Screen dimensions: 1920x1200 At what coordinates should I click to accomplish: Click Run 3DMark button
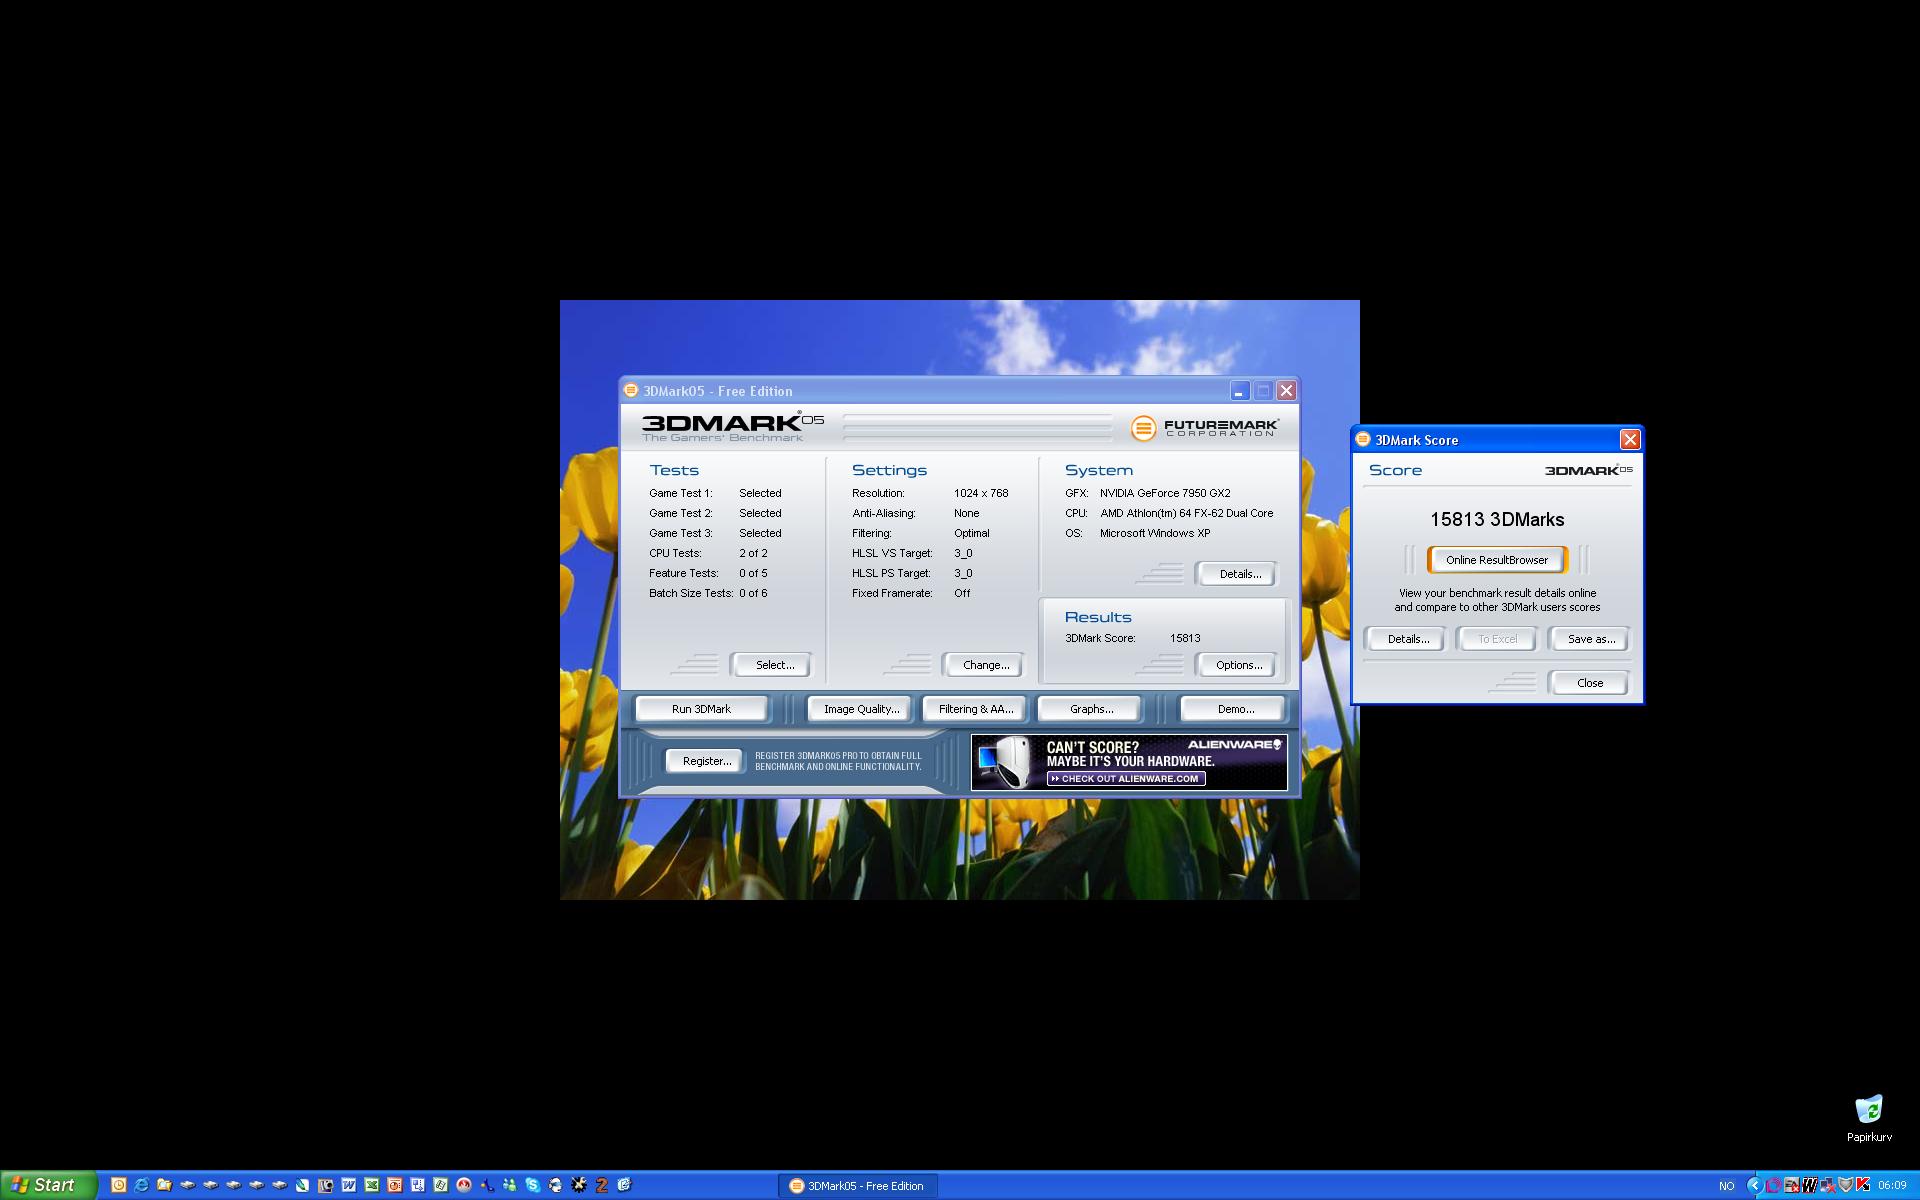(701, 709)
